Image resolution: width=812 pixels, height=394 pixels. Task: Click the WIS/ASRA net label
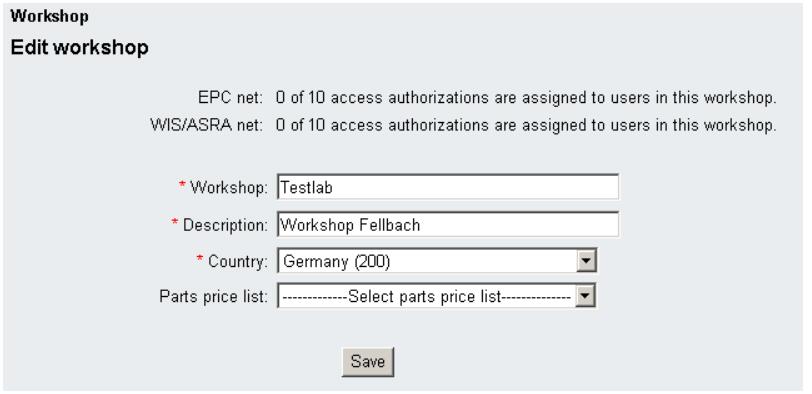coord(207,125)
